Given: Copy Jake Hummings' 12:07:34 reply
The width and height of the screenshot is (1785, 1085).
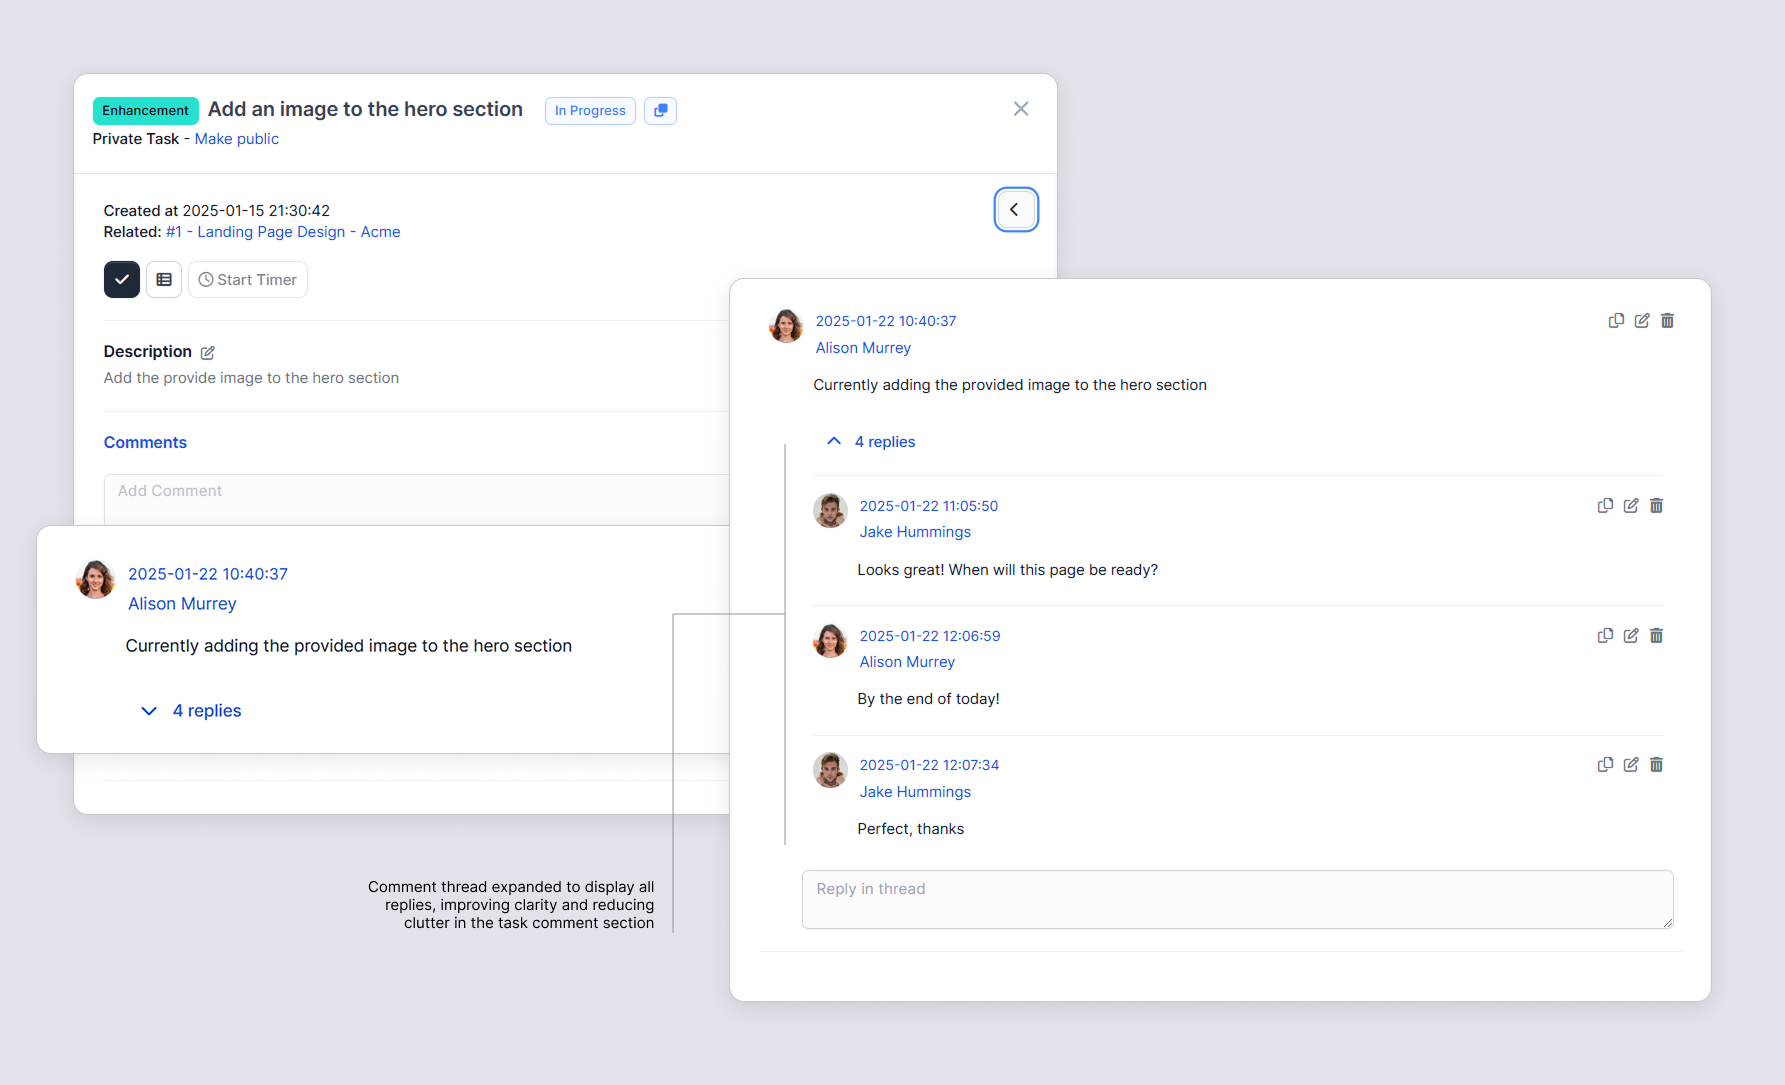Looking at the screenshot, I should click(1605, 765).
